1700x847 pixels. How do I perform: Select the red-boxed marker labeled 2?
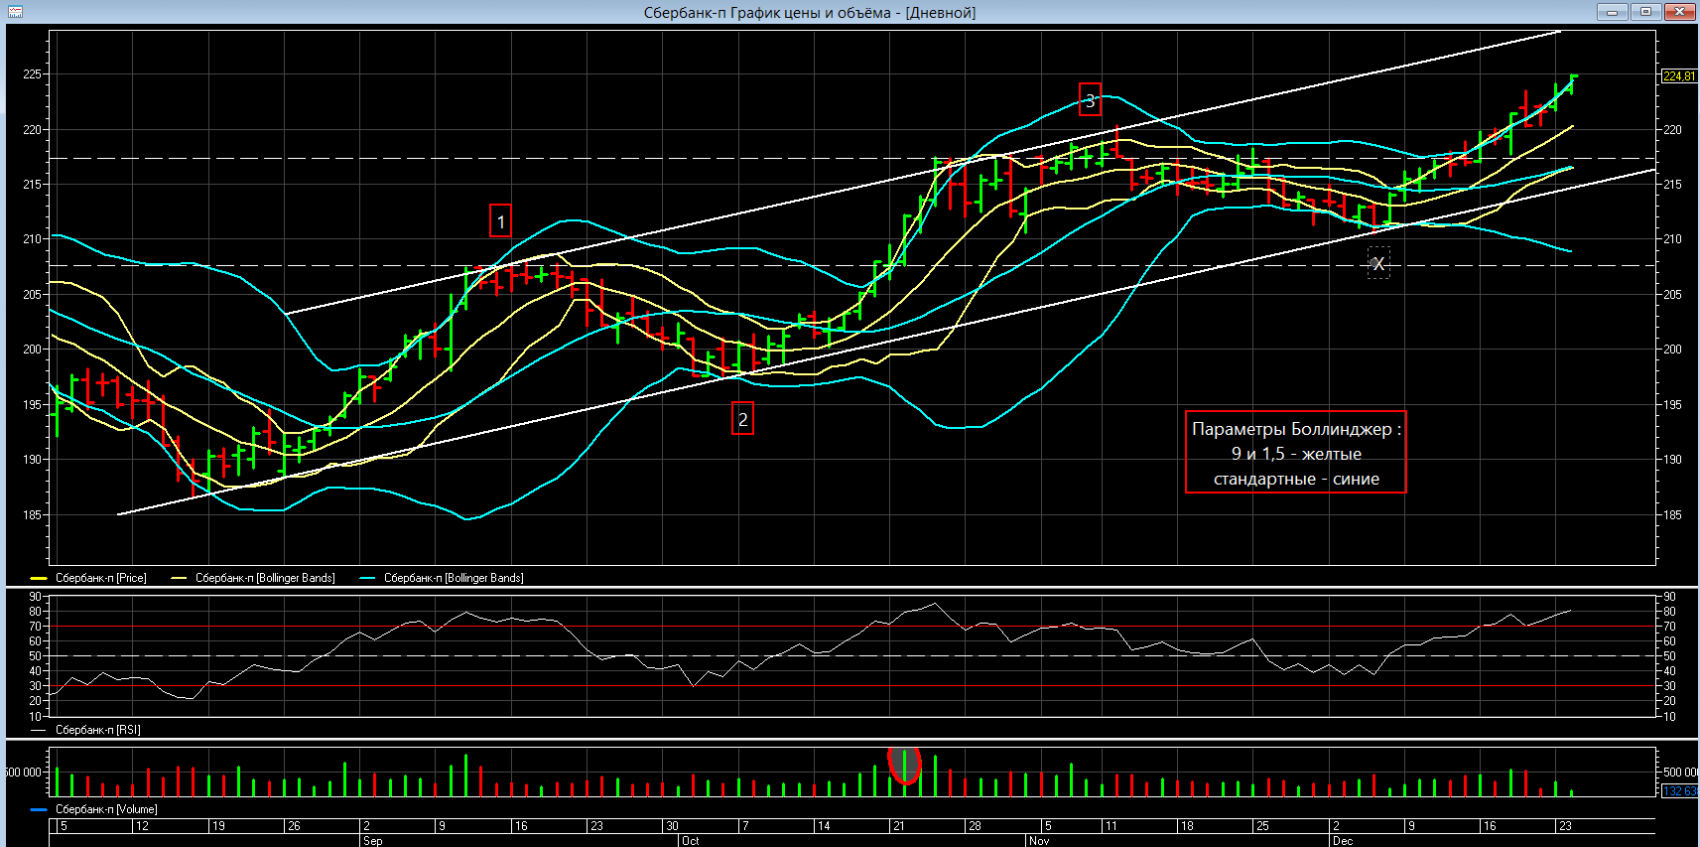pos(742,419)
